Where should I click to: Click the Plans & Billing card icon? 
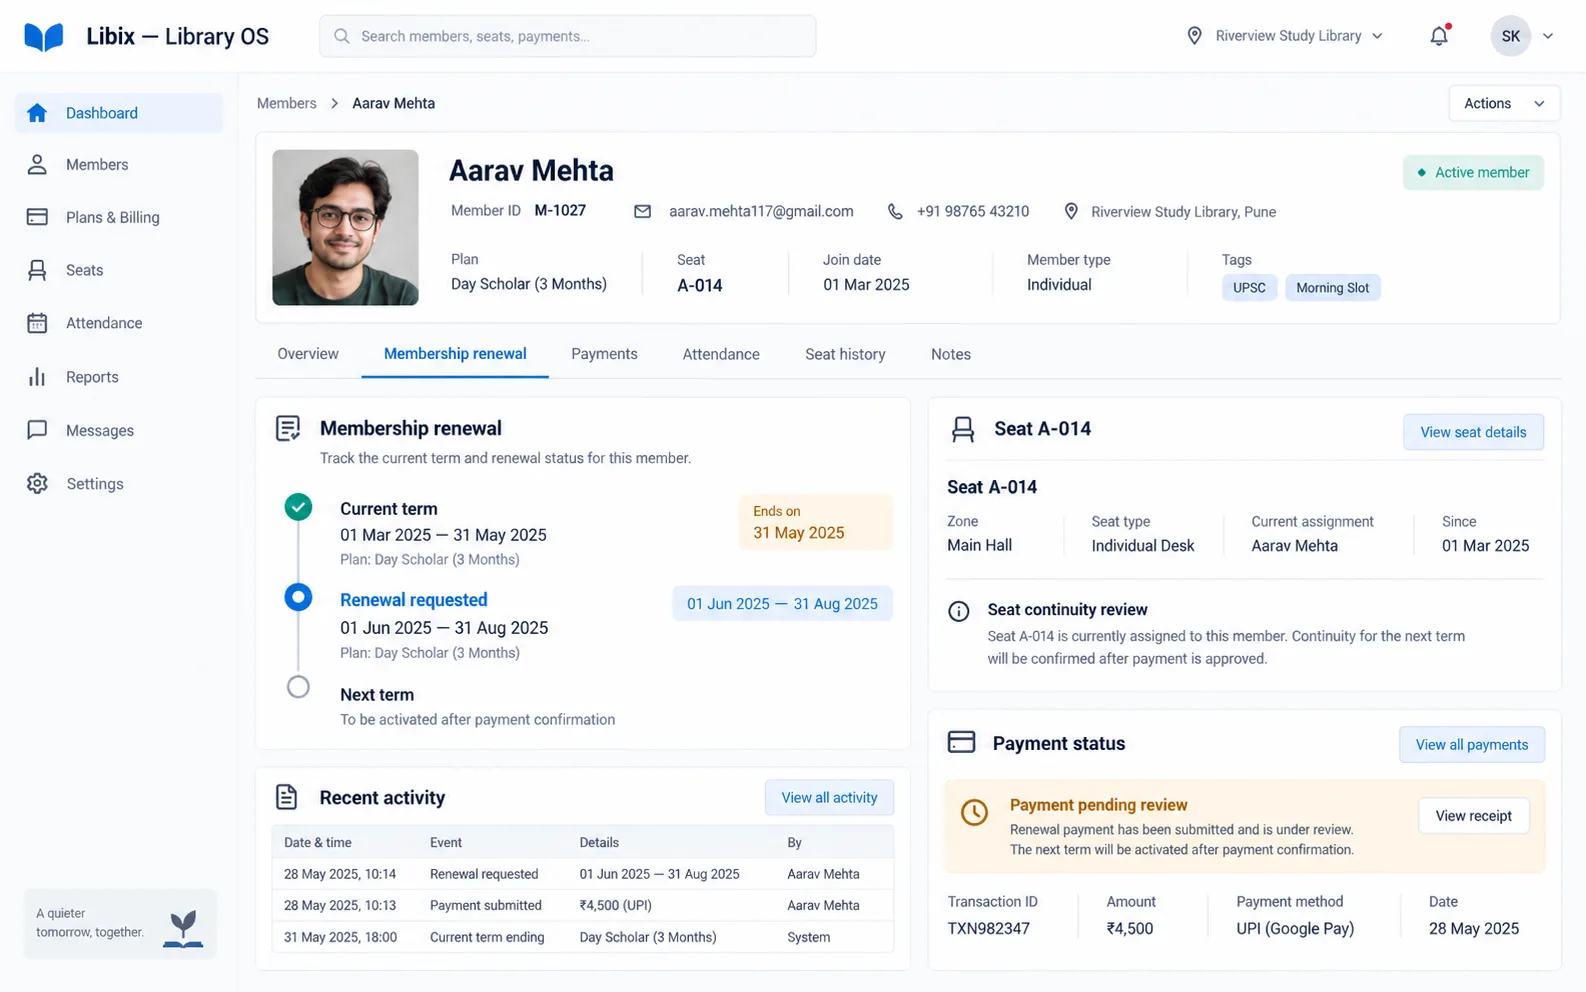[x=37, y=217]
